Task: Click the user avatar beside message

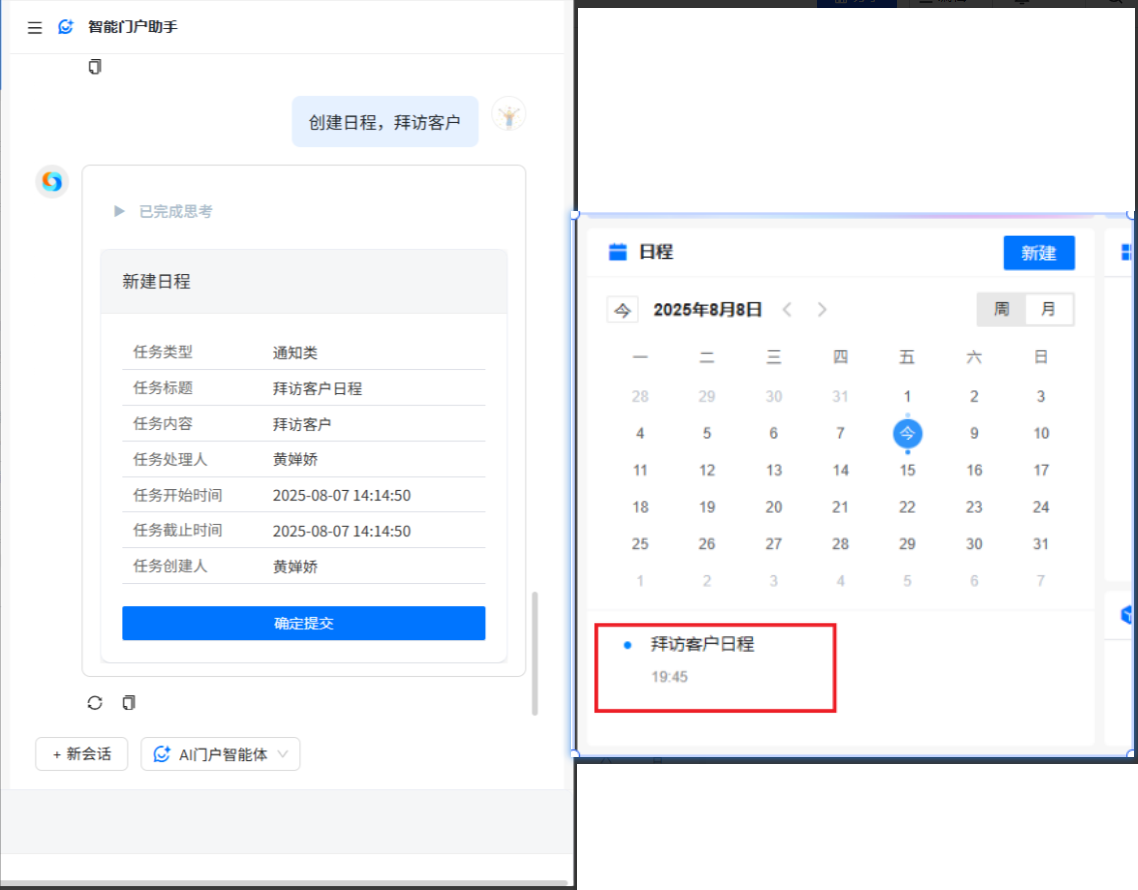Action: 509,115
